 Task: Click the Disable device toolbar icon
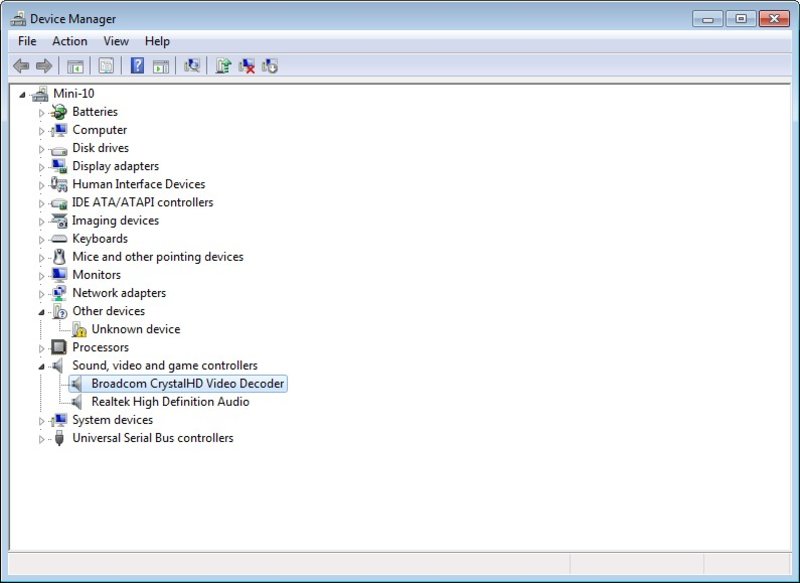point(269,66)
